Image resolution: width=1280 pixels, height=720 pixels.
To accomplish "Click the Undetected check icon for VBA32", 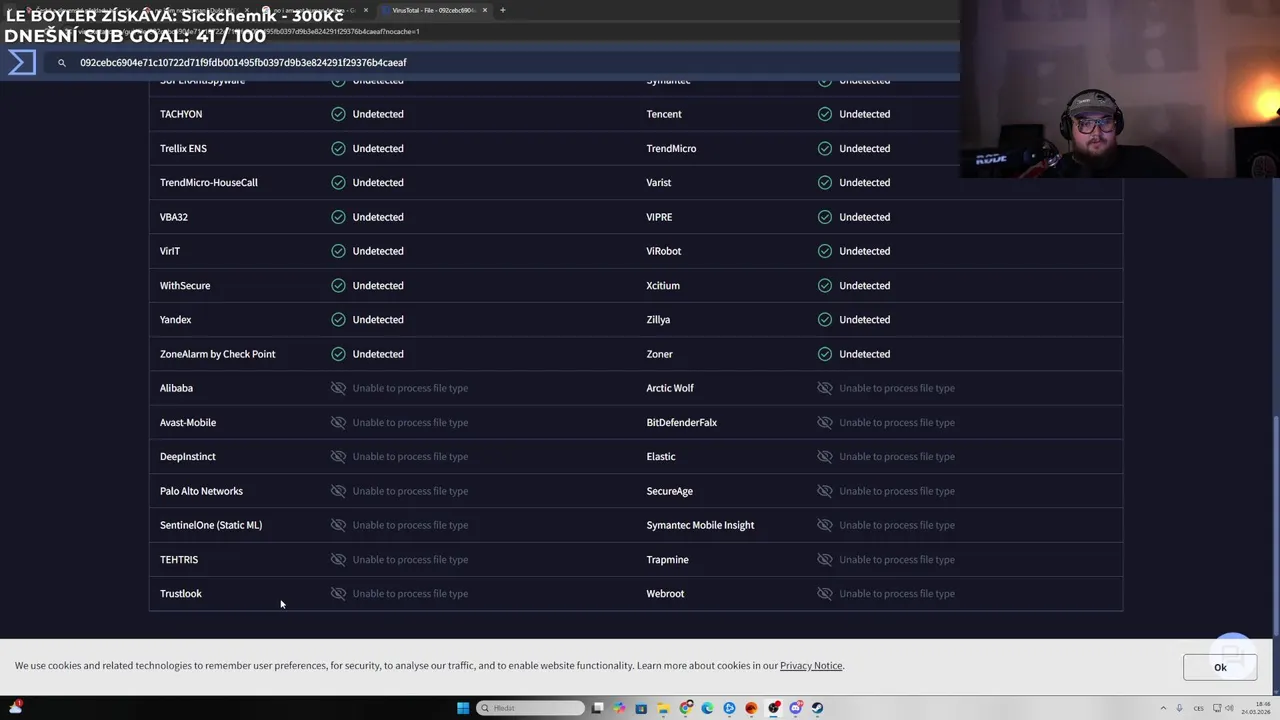I will coord(338,217).
